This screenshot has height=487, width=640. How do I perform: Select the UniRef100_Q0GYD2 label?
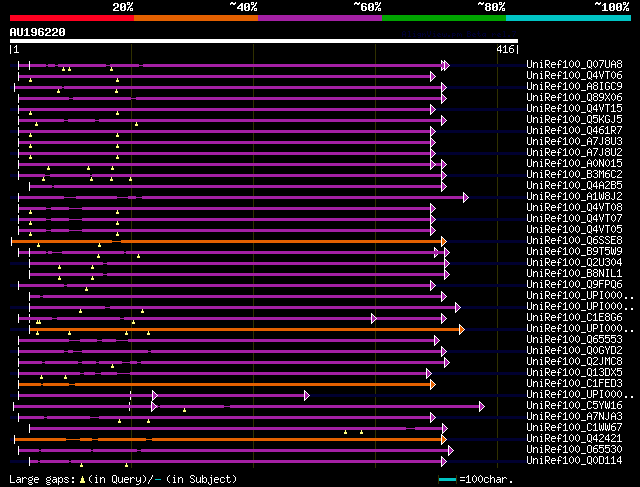[x=574, y=351]
